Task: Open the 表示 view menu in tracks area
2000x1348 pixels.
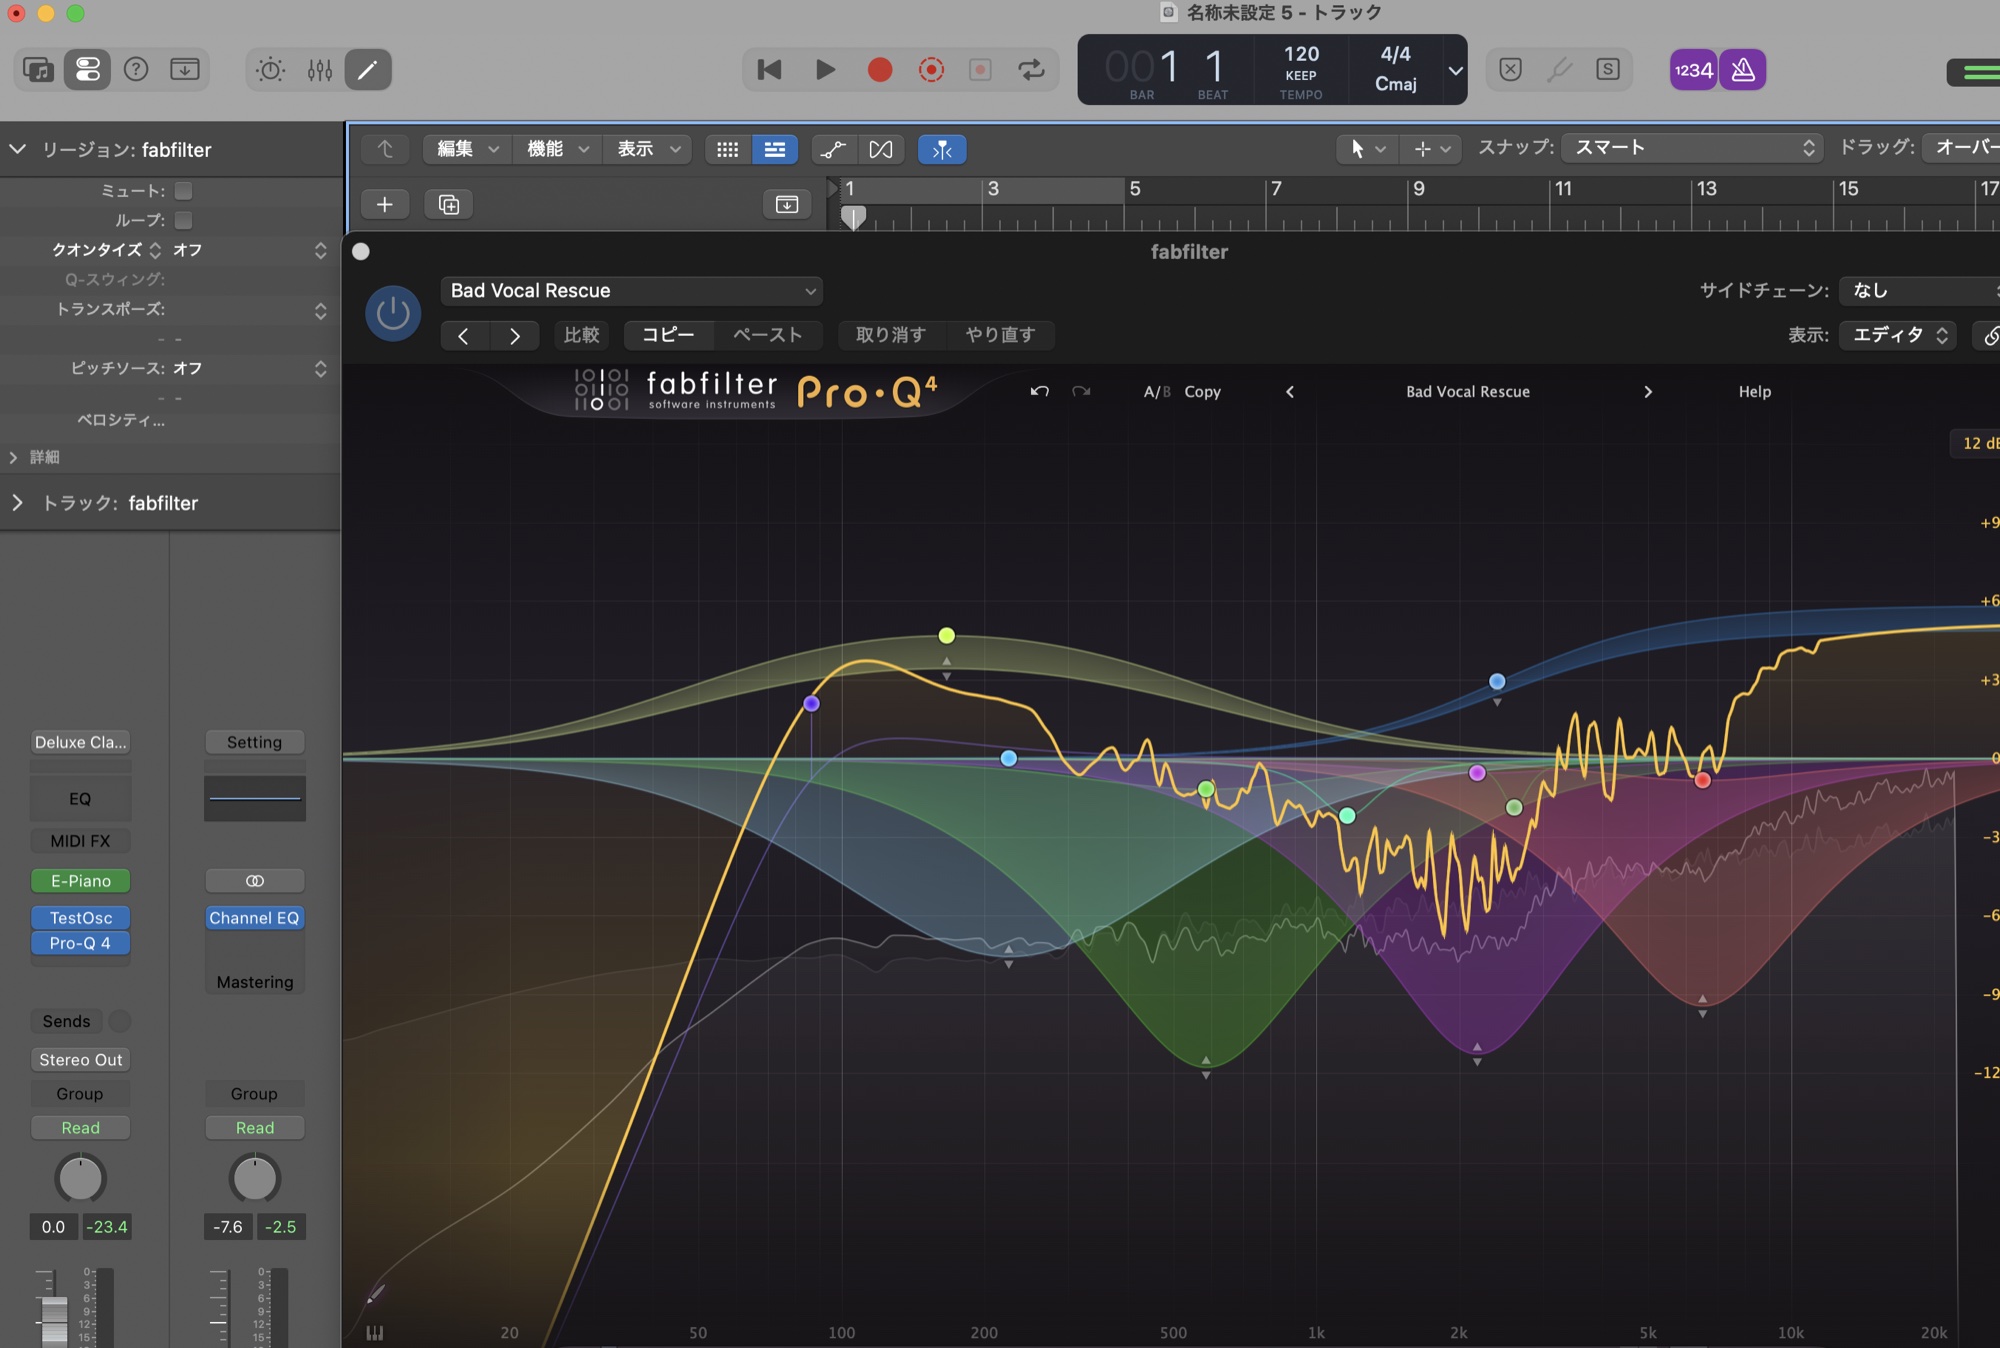Action: [648, 149]
